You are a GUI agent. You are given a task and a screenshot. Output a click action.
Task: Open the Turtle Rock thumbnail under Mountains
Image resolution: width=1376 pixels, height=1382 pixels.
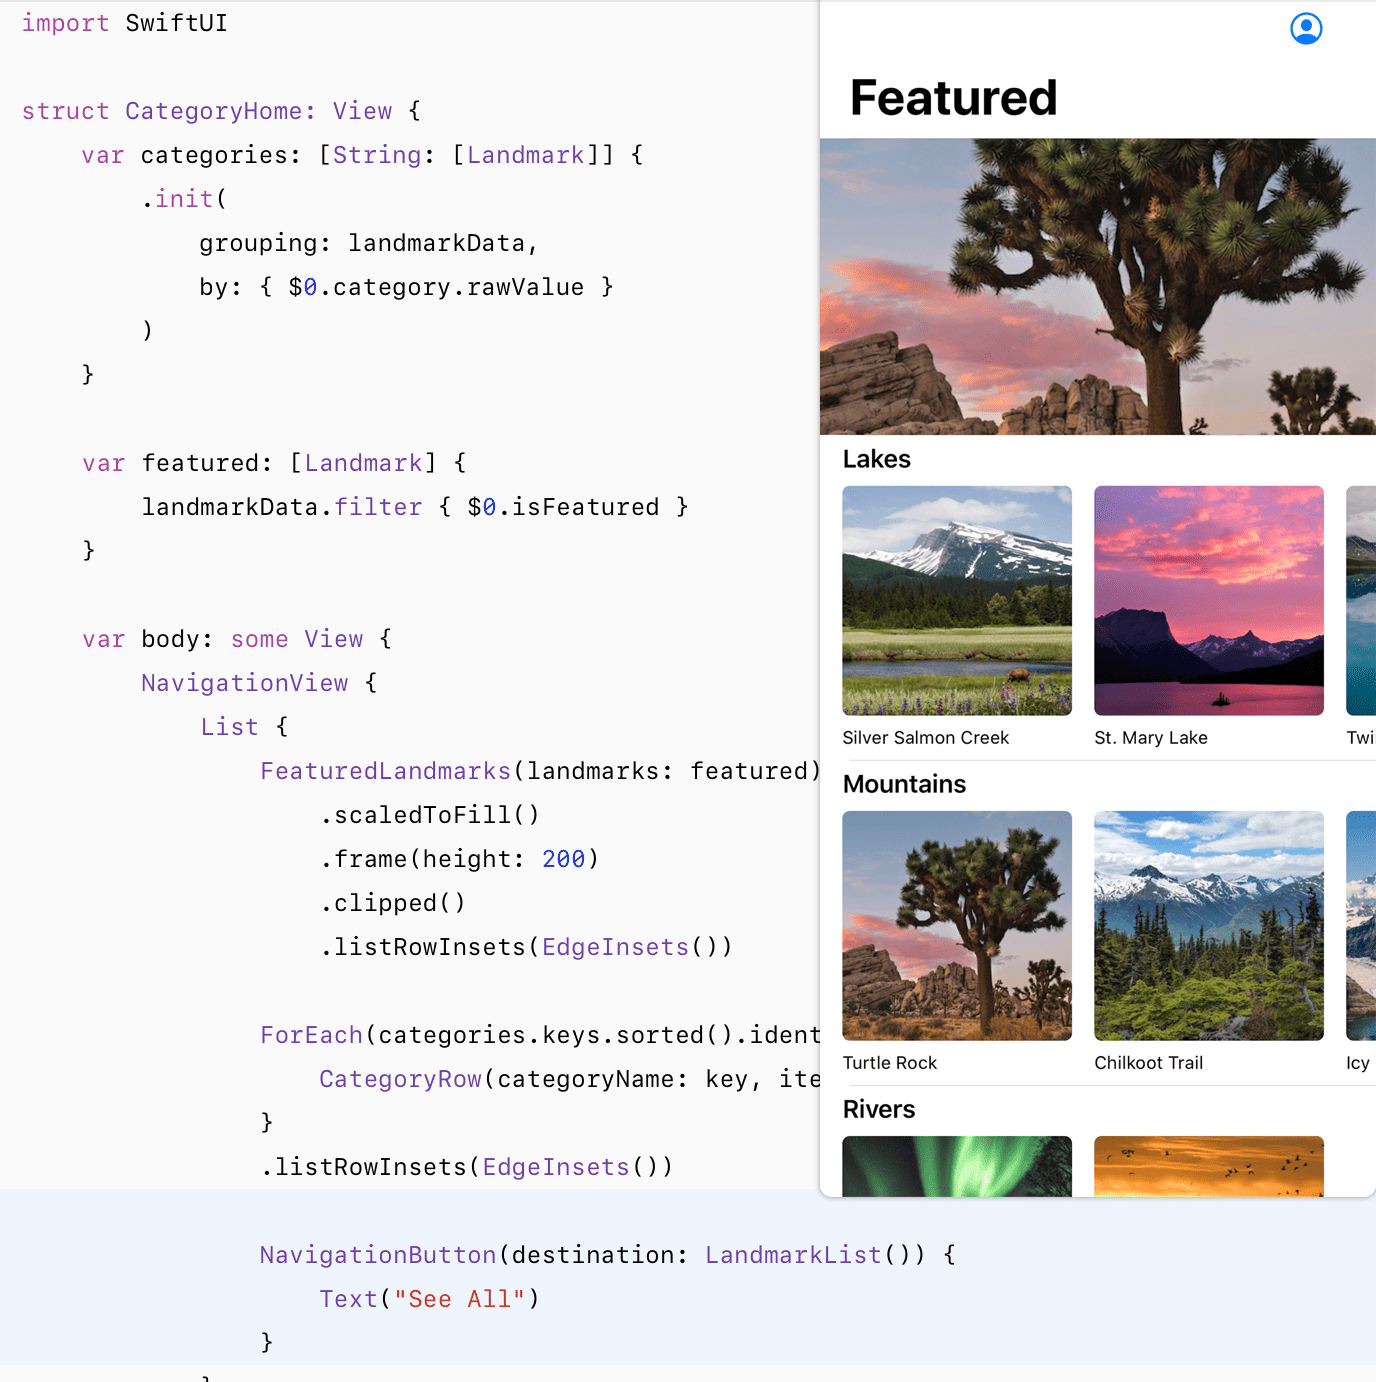tap(957, 926)
